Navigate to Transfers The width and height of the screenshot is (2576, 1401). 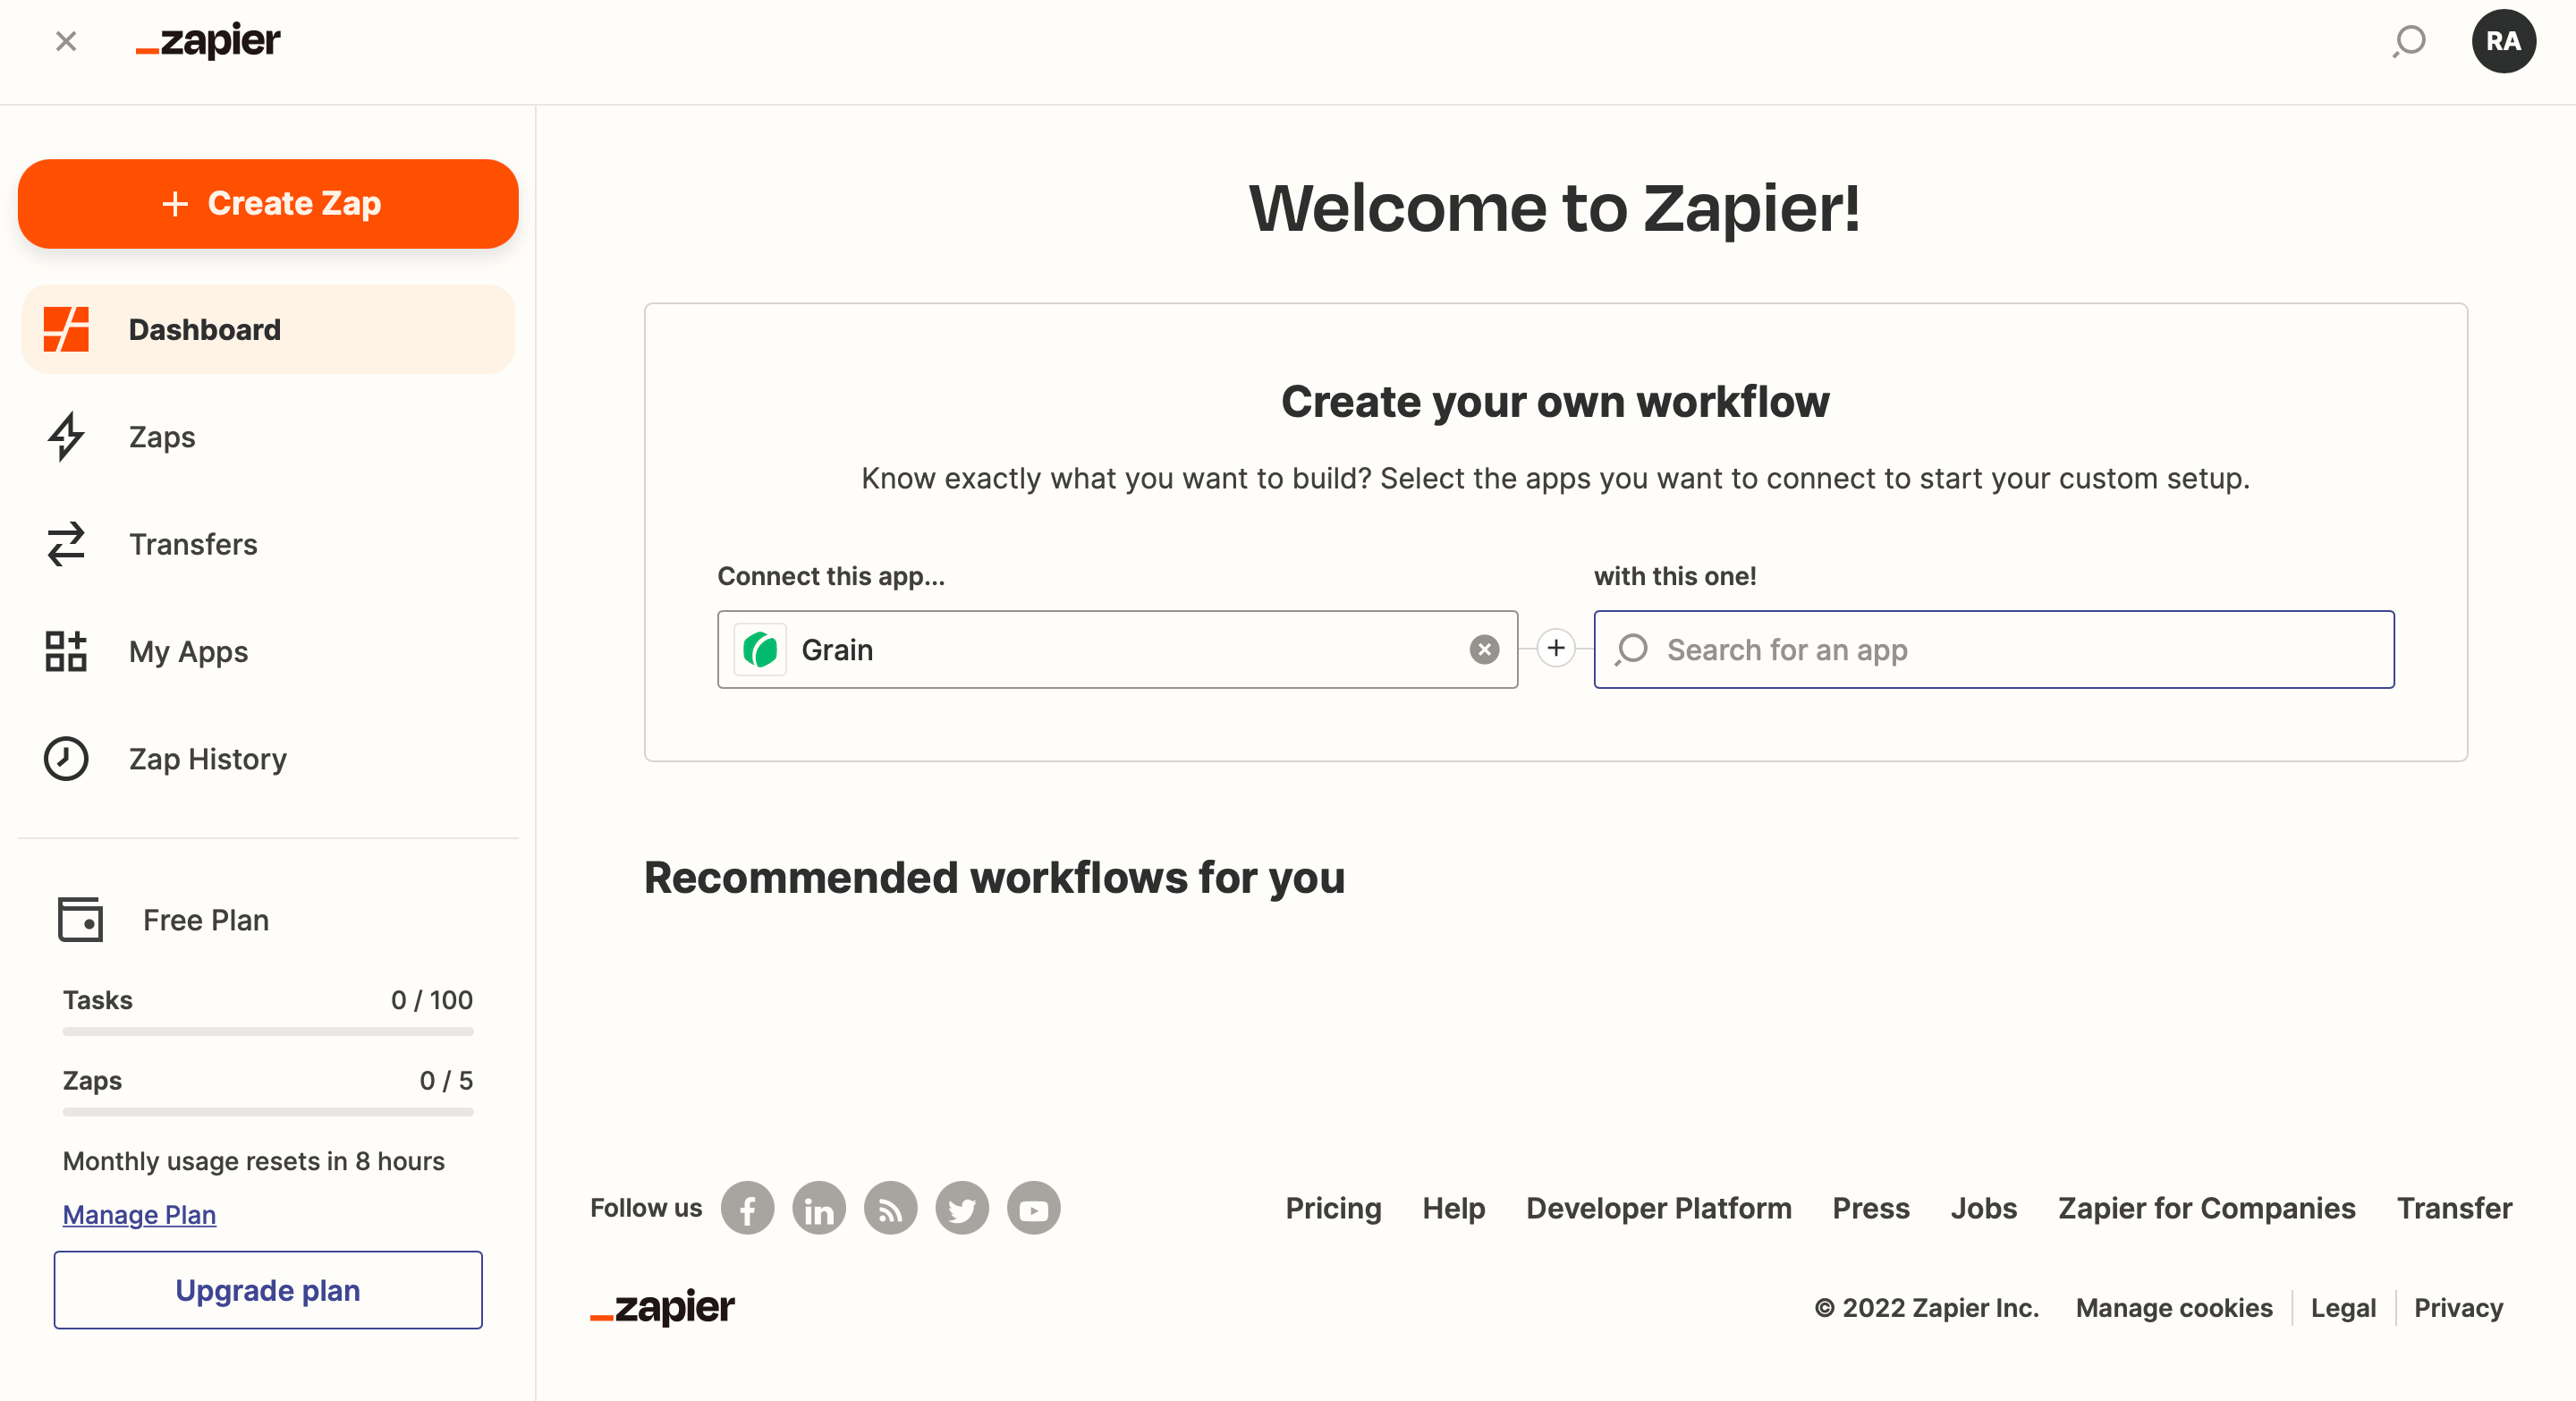[195, 544]
